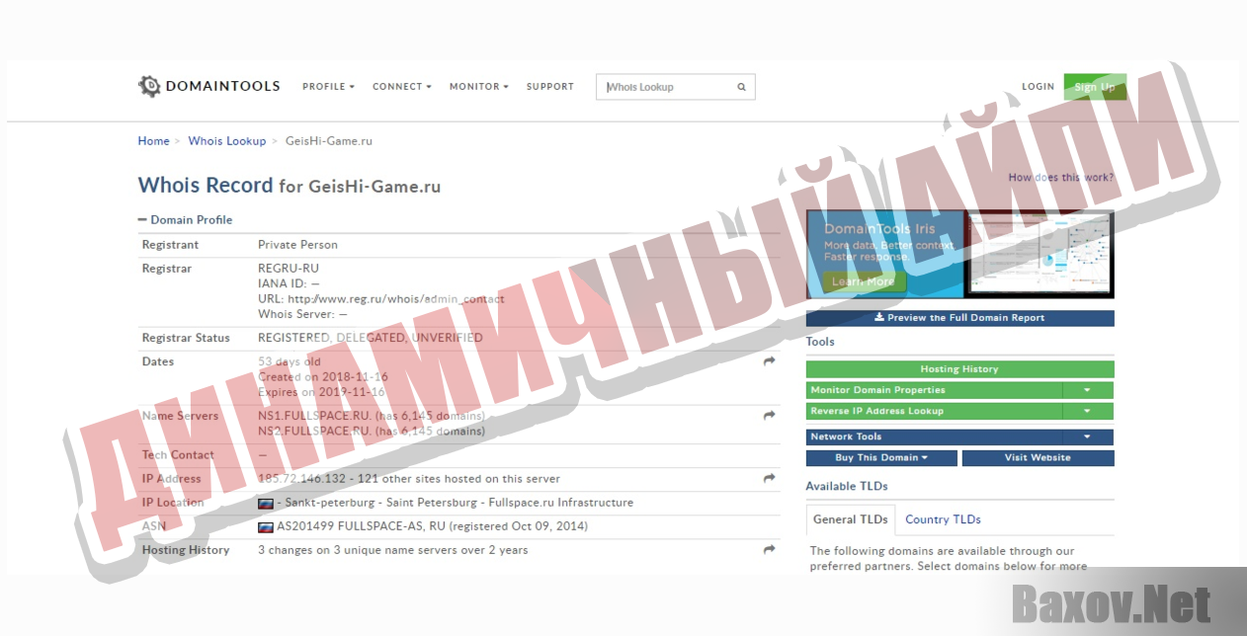Open Whois Lookup breadcrumb link
1247x636 pixels.
coord(227,141)
